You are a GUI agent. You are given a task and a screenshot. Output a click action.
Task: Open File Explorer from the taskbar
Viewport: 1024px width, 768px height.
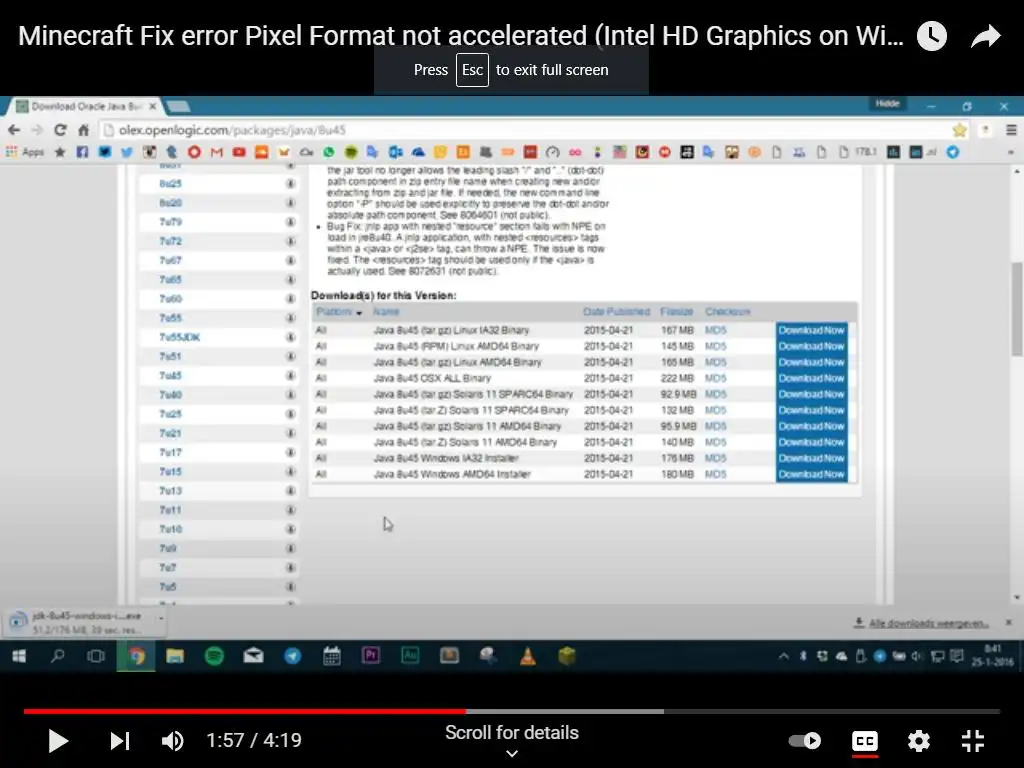pos(174,656)
